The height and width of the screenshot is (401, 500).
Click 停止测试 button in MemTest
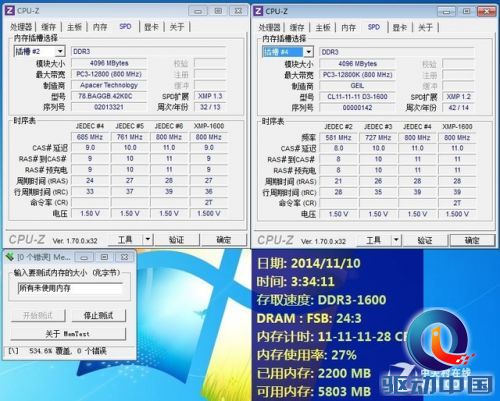point(99,315)
